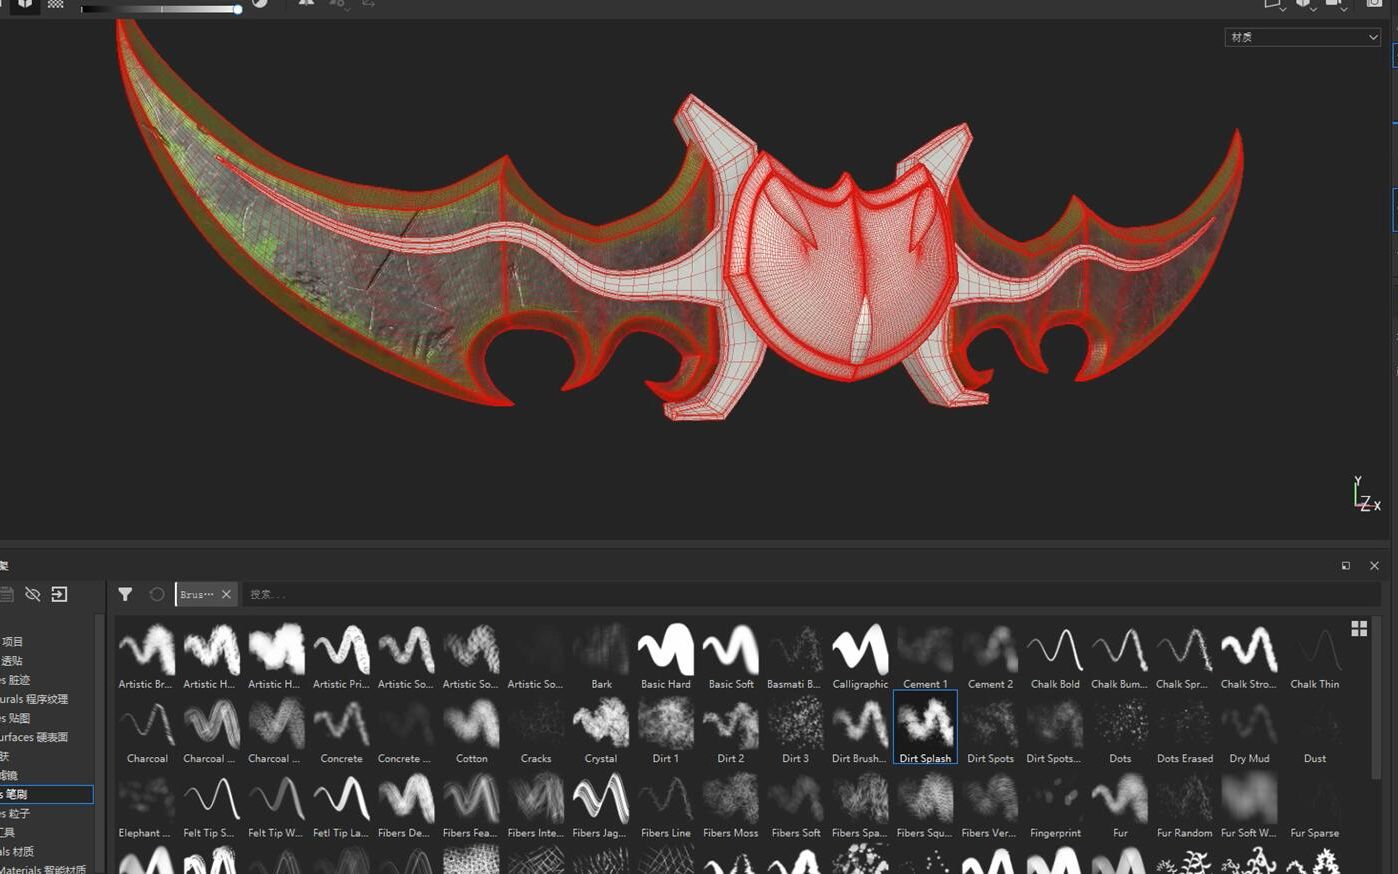Pick the Chalk Stro... brush
The height and width of the screenshot is (874, 1398).
coord(1250,656)
